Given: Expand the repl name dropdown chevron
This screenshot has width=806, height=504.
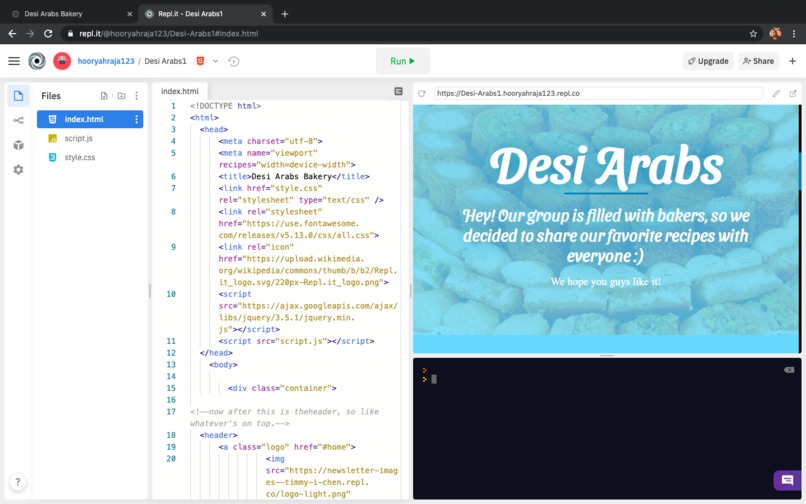Looking at the screenshot, I should tap(215, 61).
